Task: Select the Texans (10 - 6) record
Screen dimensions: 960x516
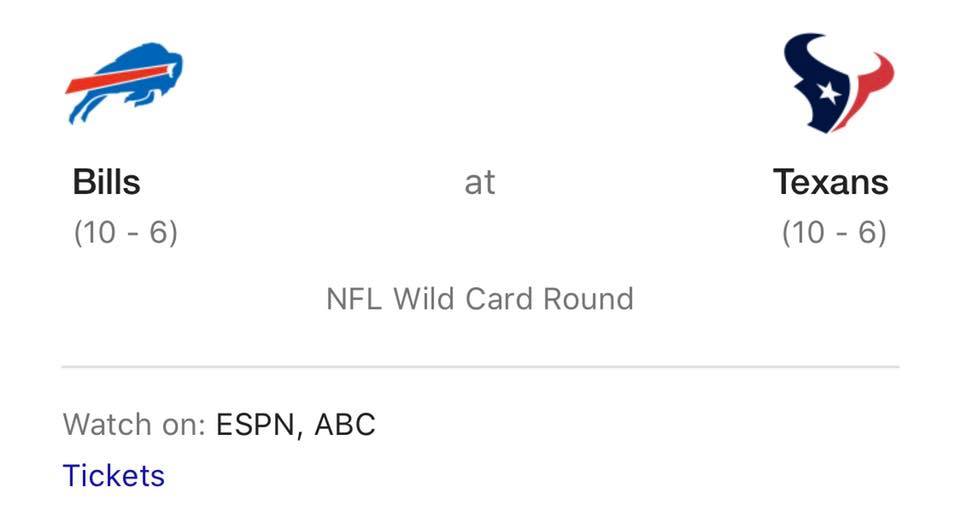Action: click(x=834, y=232)
